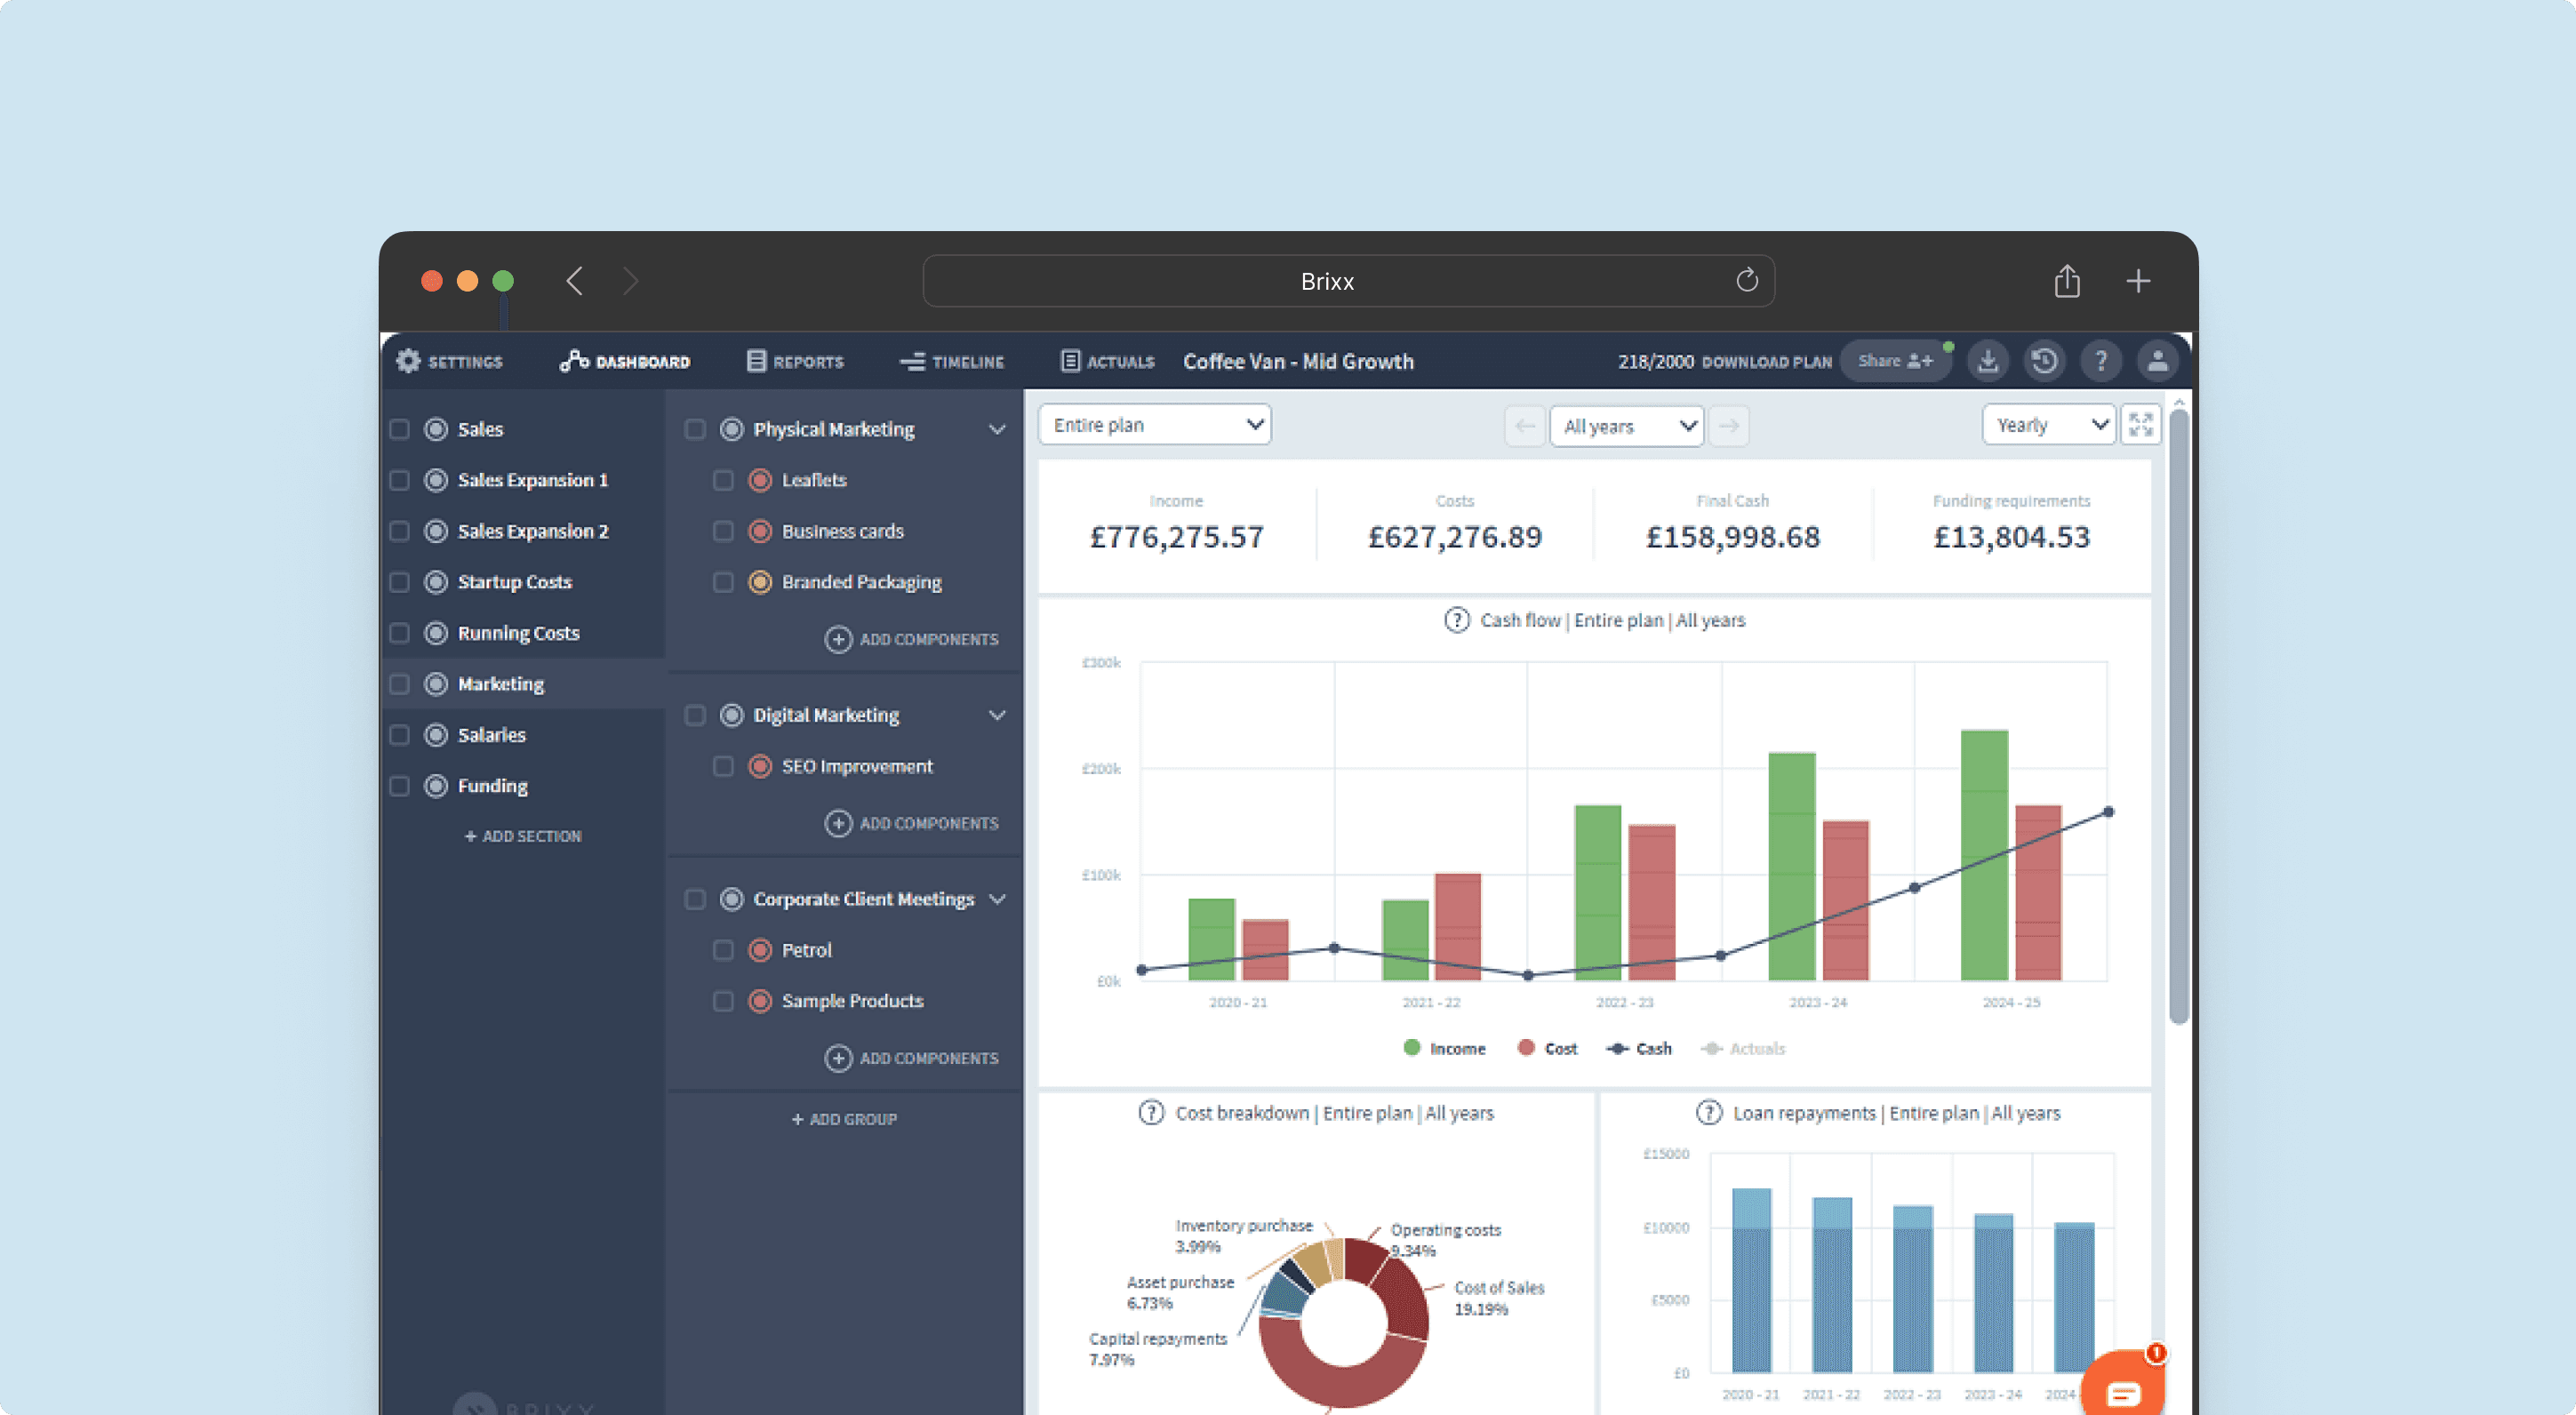The image size is (2576, 1415).
Task: Go to next year arrow
Action: [x=1729, y=426]
